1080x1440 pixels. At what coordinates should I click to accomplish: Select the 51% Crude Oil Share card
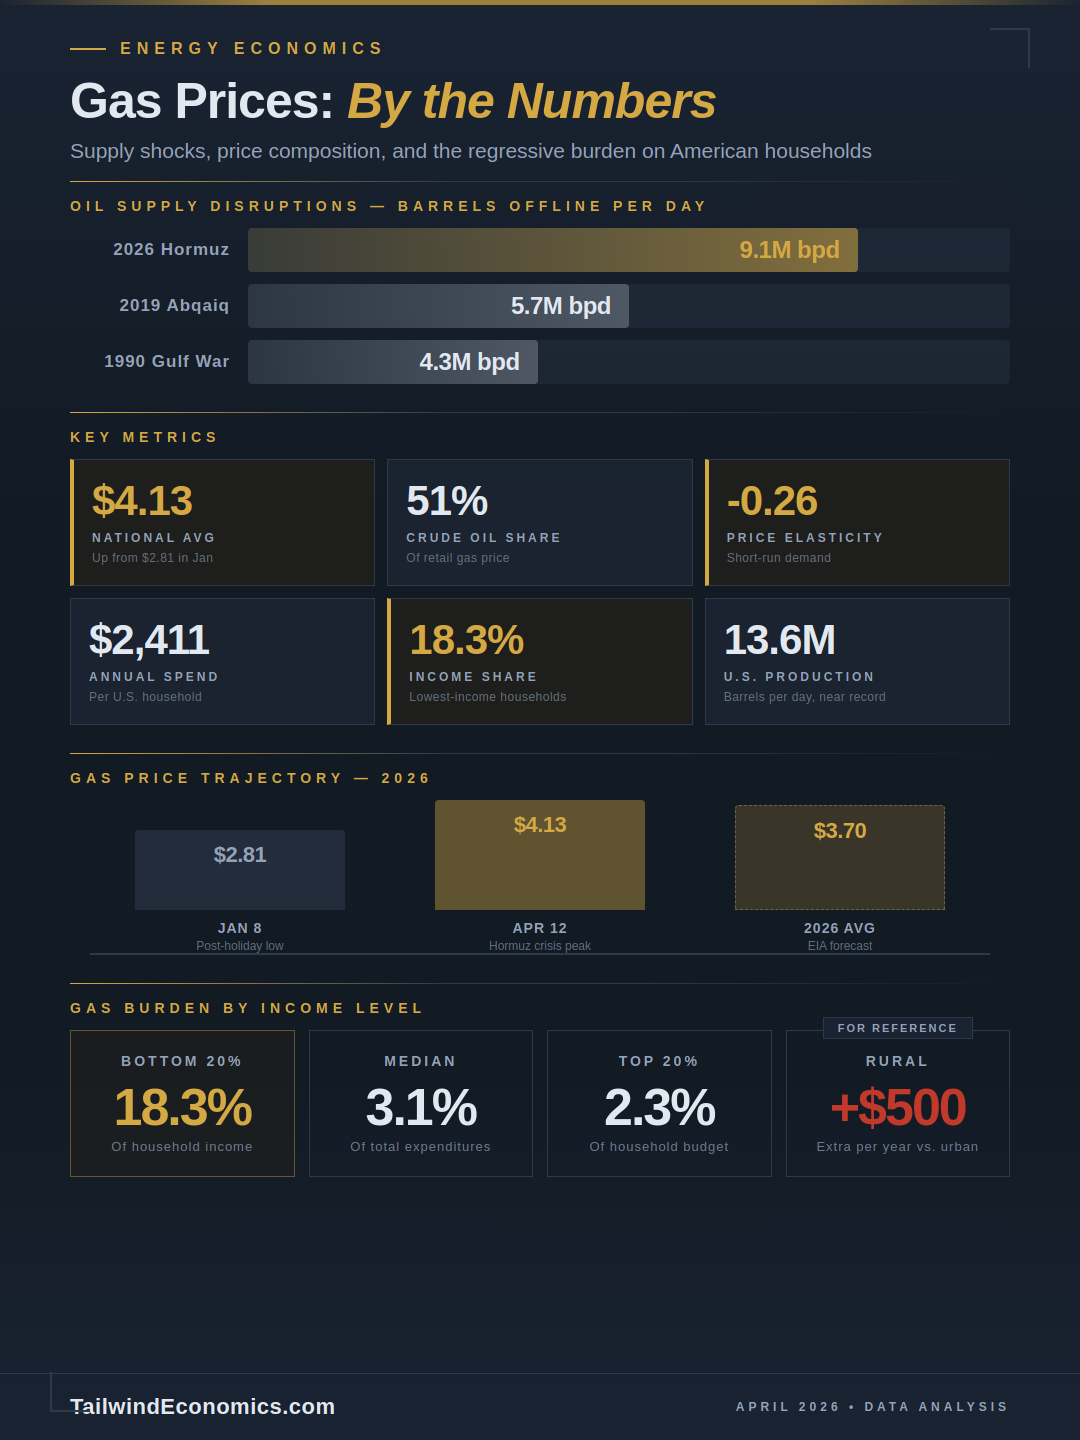[x=539, y=522]
